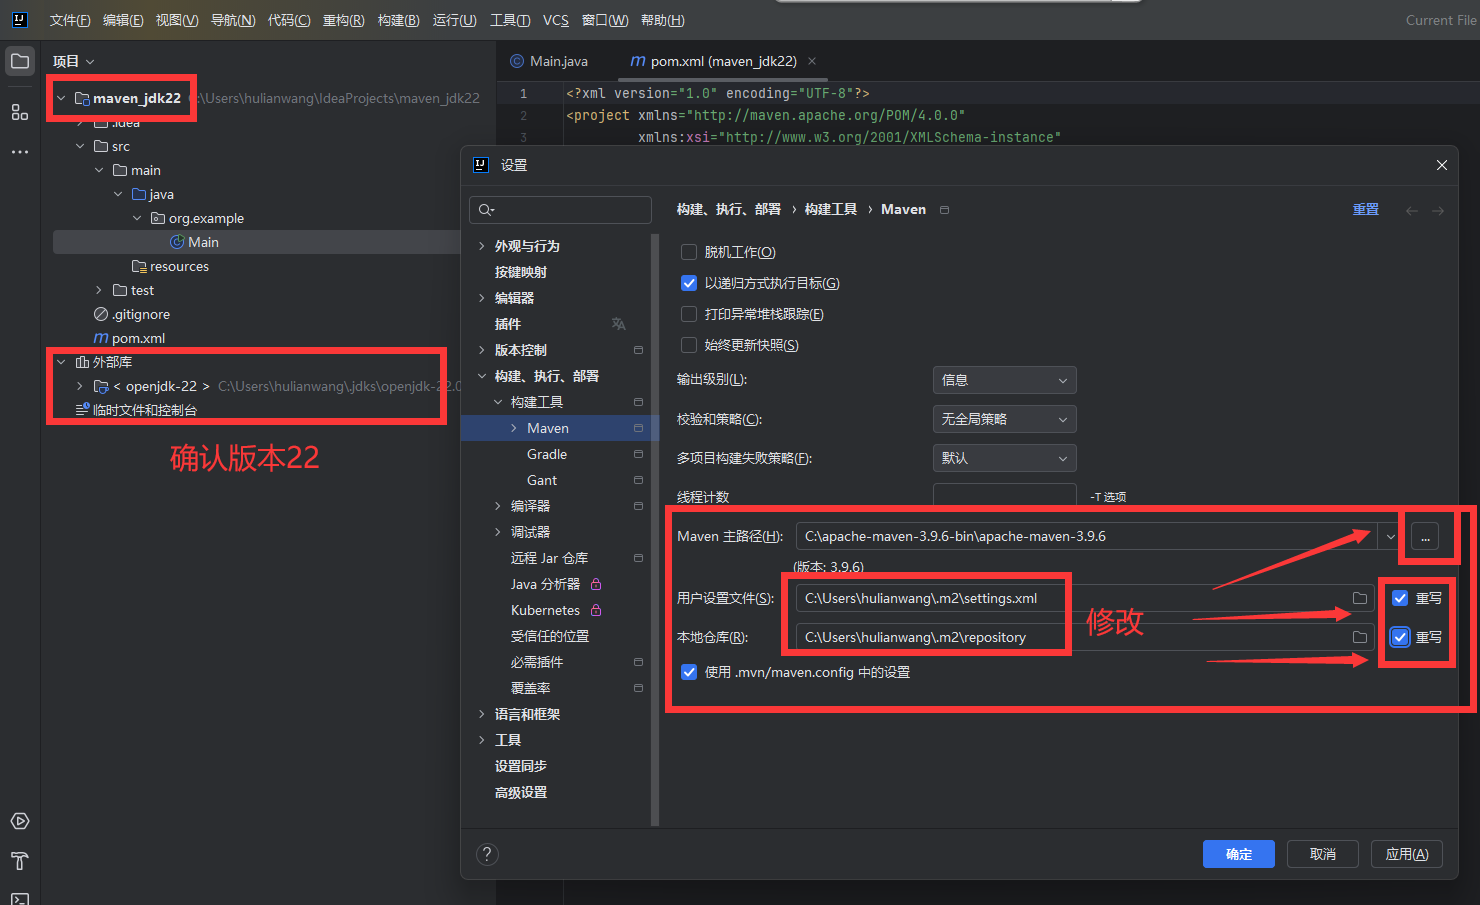Open the 导航(N) menu

point(233,20)
